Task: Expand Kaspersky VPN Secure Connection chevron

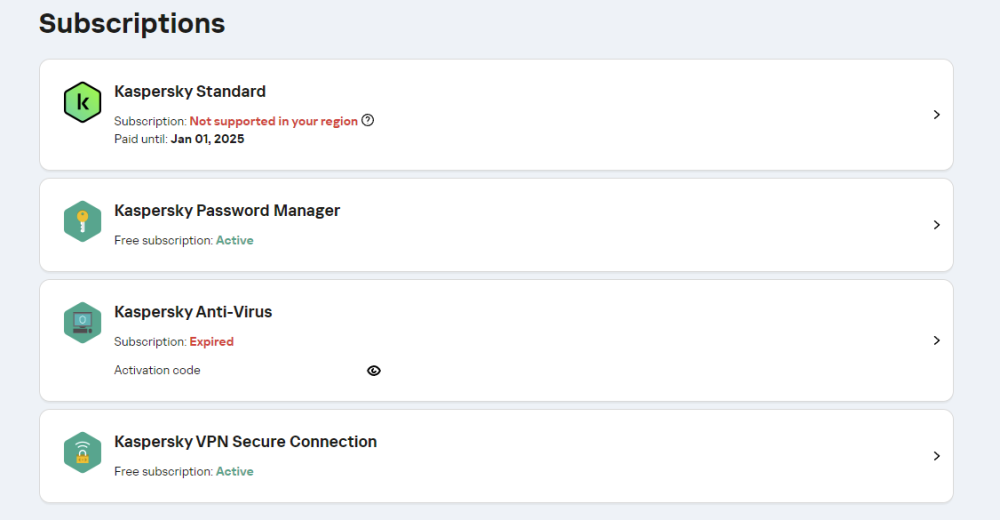Action: click(937, 456)
